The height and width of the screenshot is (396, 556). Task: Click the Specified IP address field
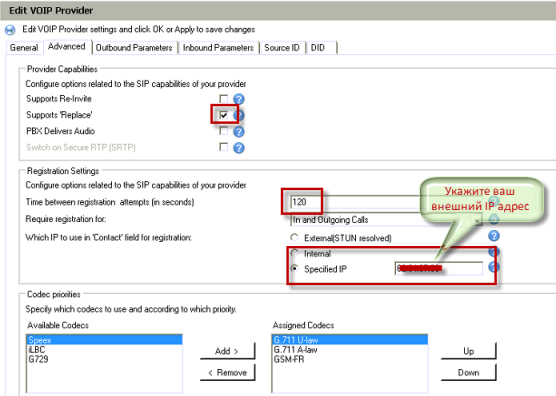(x=439, y=268)
